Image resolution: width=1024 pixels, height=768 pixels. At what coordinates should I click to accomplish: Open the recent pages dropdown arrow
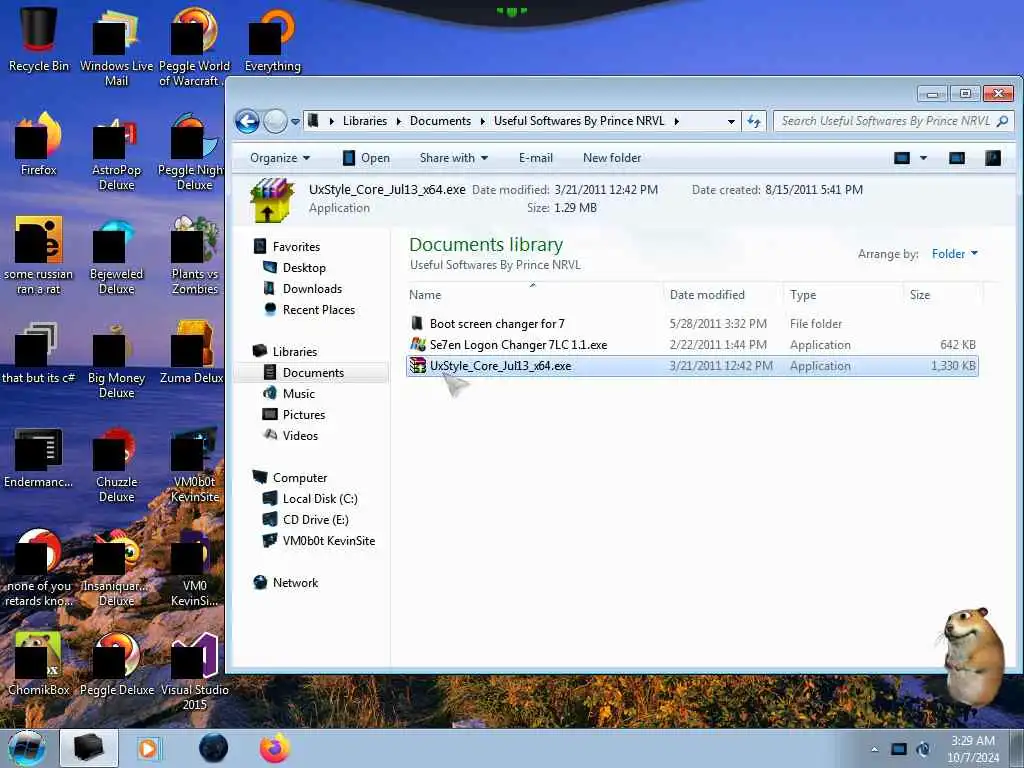[295, 121]
